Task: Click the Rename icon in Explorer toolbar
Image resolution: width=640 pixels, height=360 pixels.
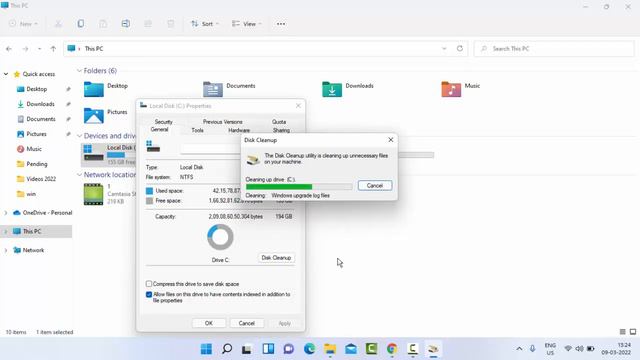Action: [126, 24]
